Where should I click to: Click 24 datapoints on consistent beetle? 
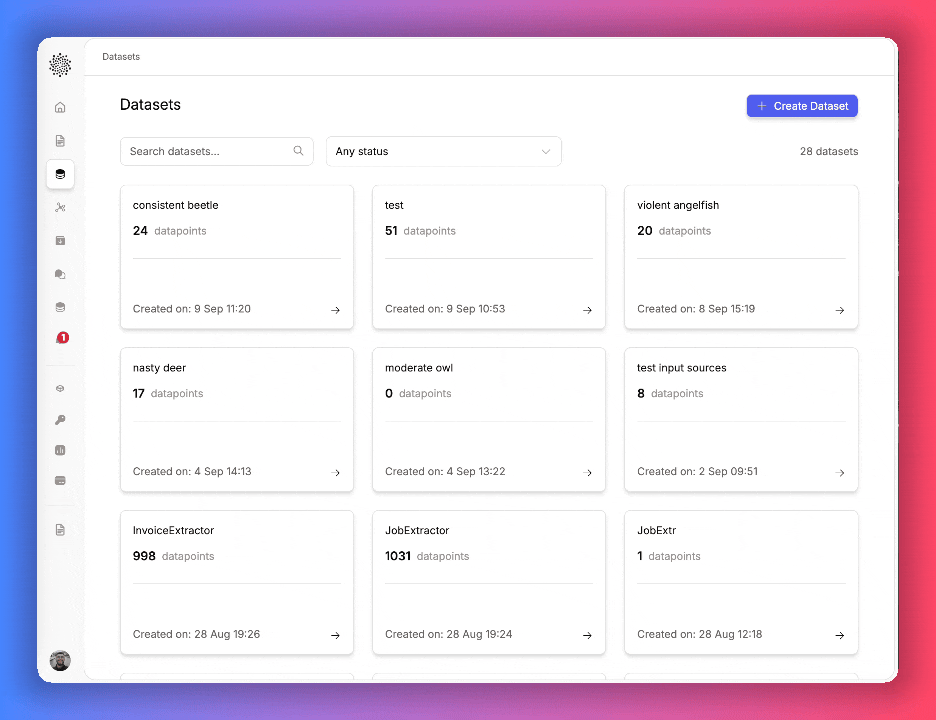(x=170, y=231)
